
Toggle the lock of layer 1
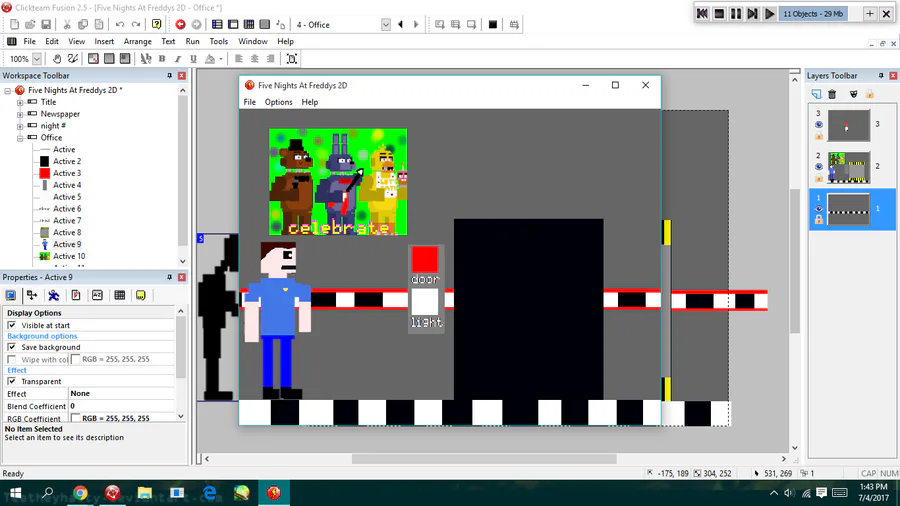[818, 220]
